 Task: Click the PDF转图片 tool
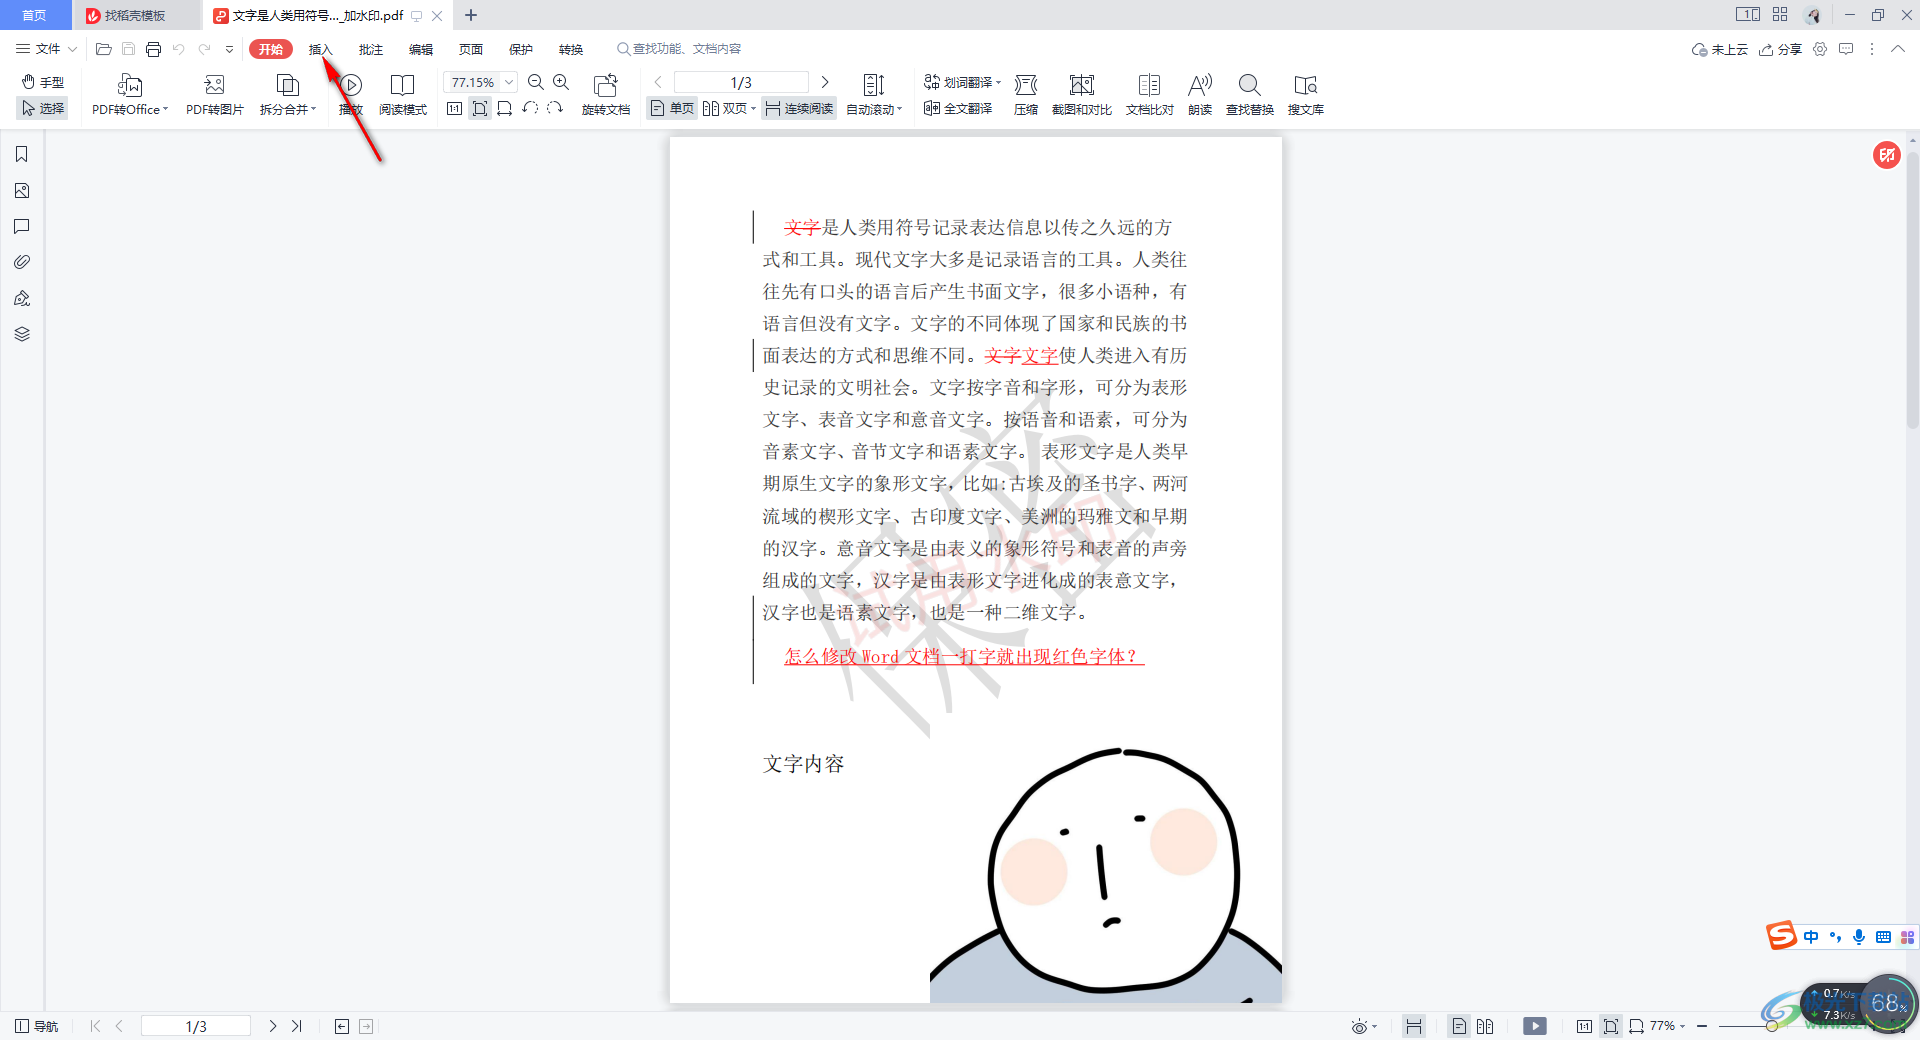214,96
